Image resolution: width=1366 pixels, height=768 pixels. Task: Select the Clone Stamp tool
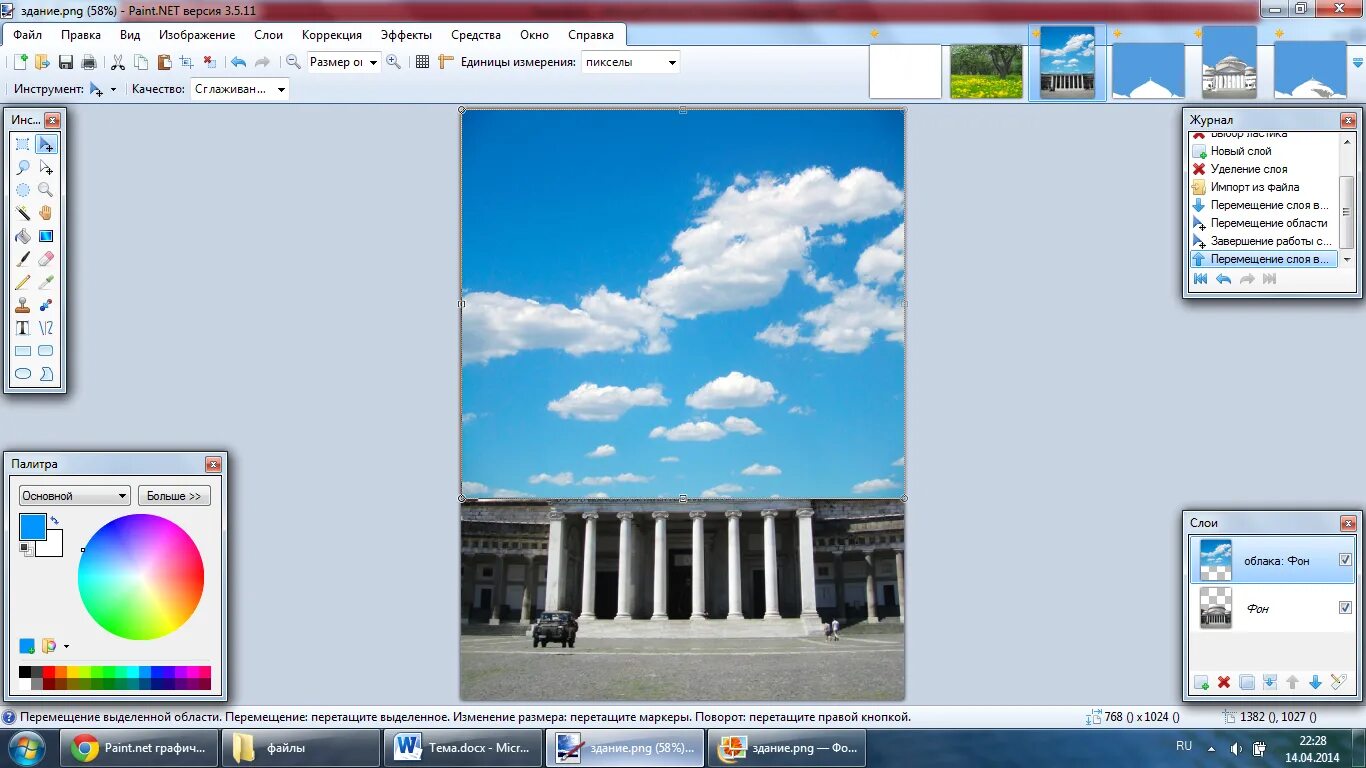pos(23,305)
